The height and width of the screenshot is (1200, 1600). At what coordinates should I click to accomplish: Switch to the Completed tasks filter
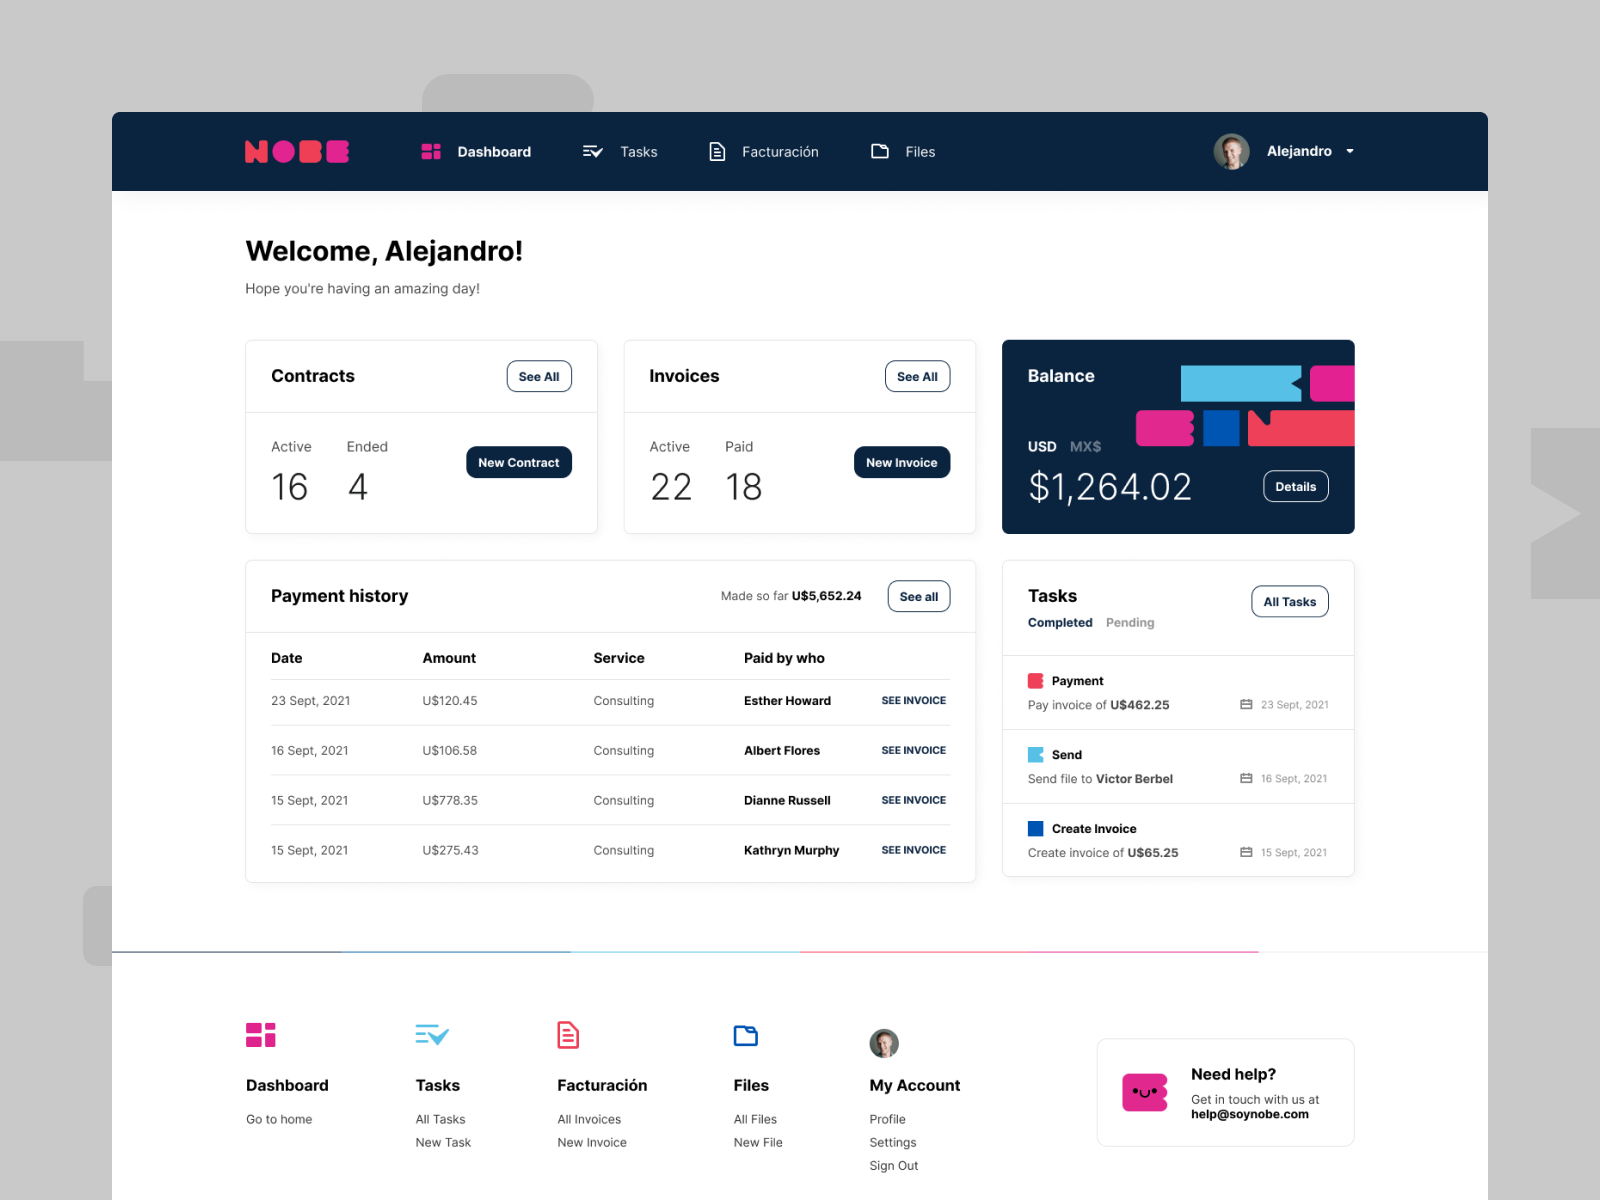point(1060,622)
